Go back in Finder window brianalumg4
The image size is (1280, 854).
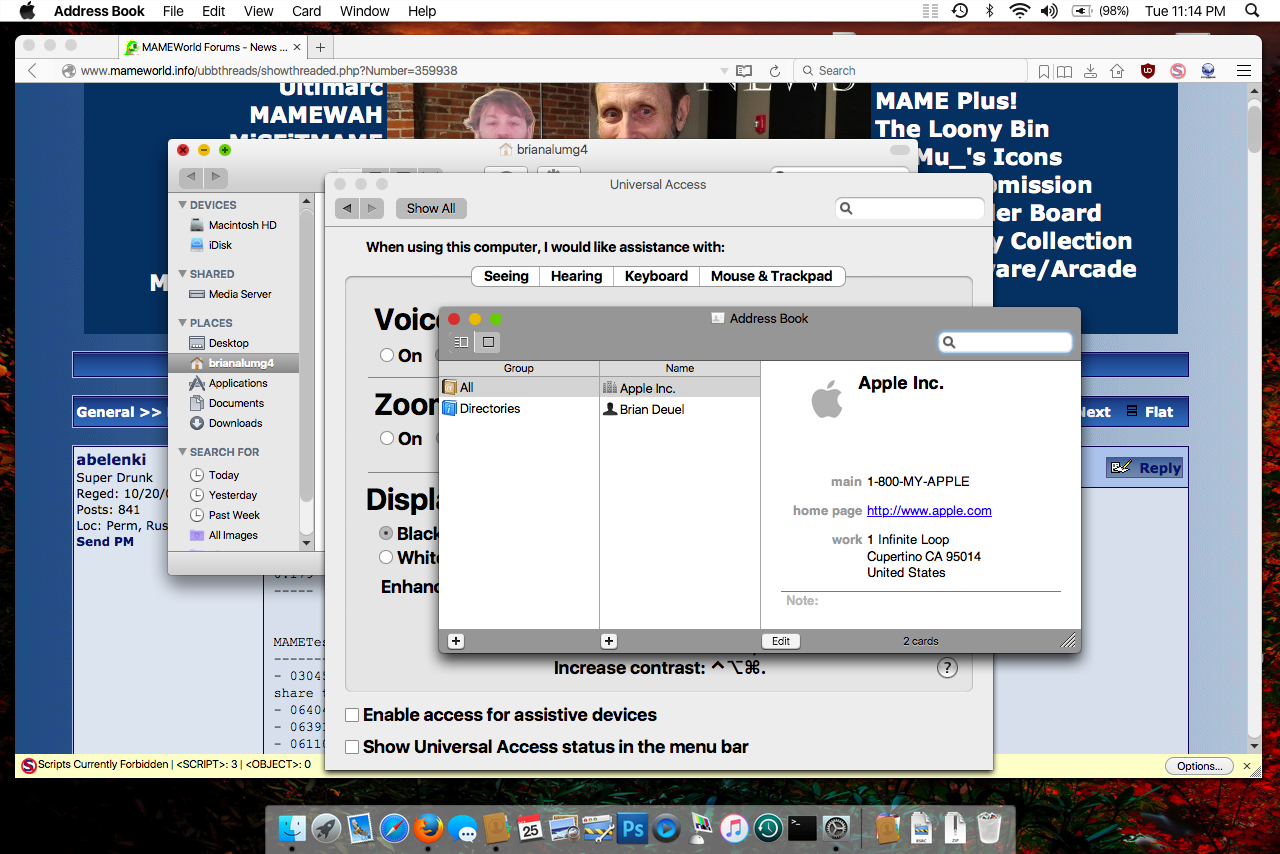[191, 177]
